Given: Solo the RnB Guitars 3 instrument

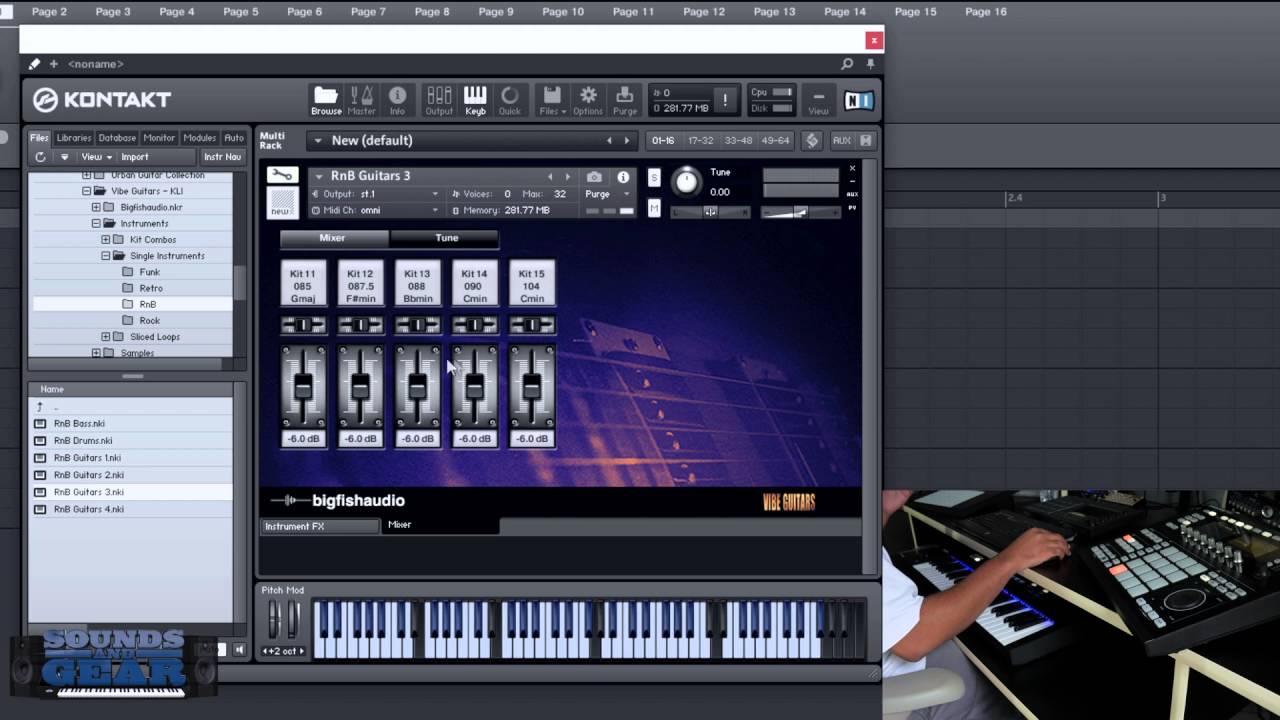Looking at the screenshot, I should tap(654, 178).
